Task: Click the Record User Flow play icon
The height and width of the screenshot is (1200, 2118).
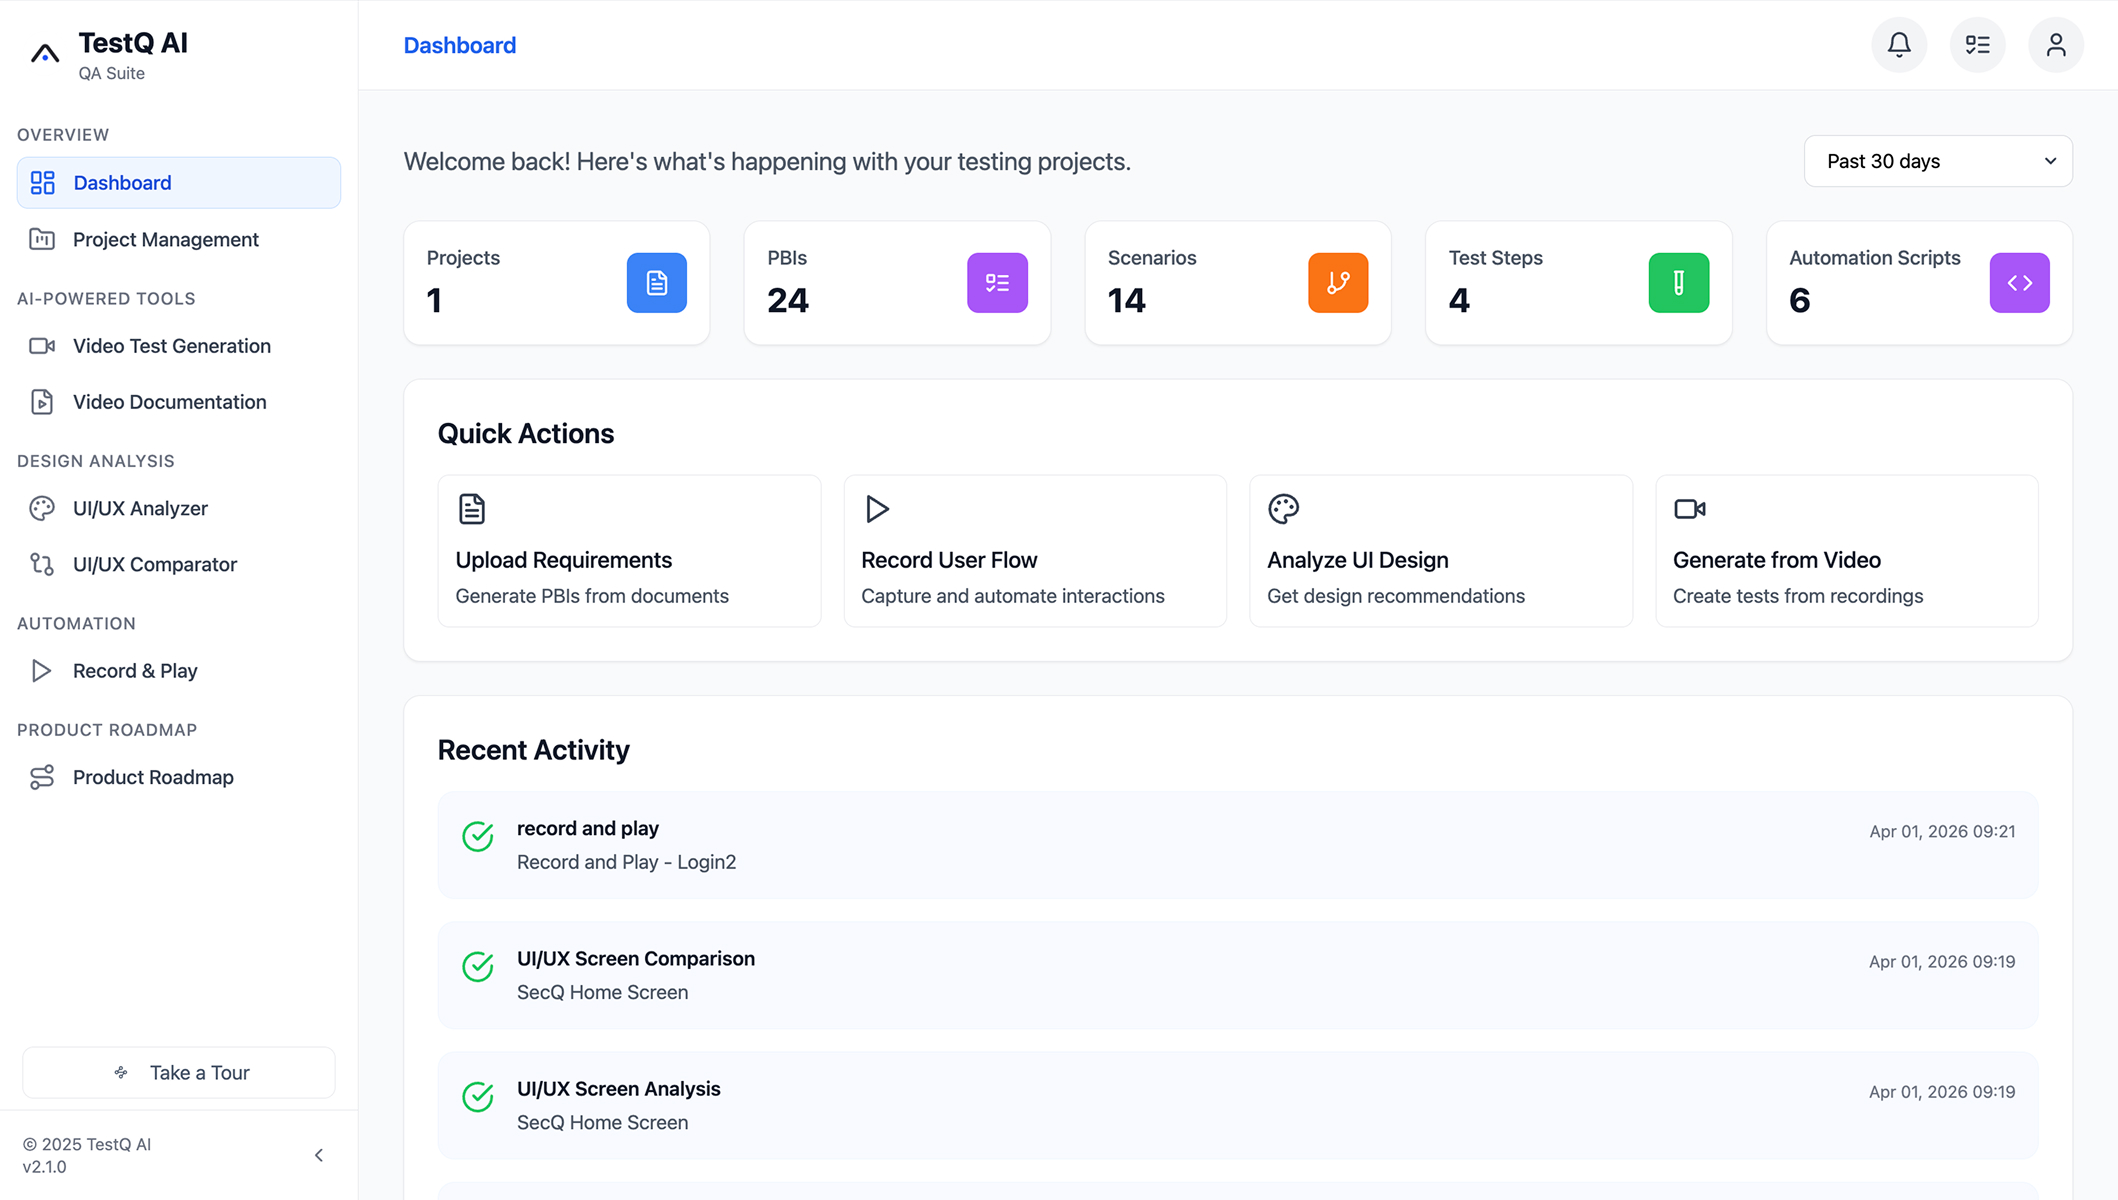Action: pyautogui.click(x=877, y=509)
